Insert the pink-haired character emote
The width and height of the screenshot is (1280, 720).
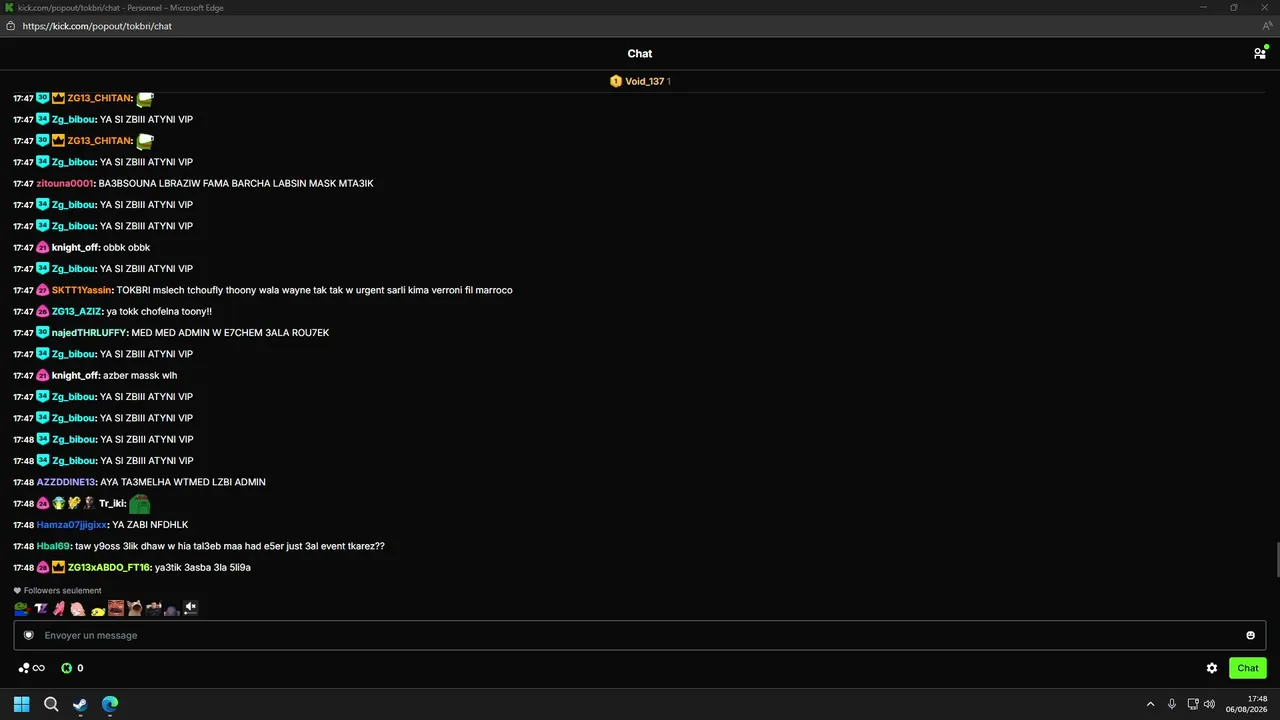click(78, 608)
